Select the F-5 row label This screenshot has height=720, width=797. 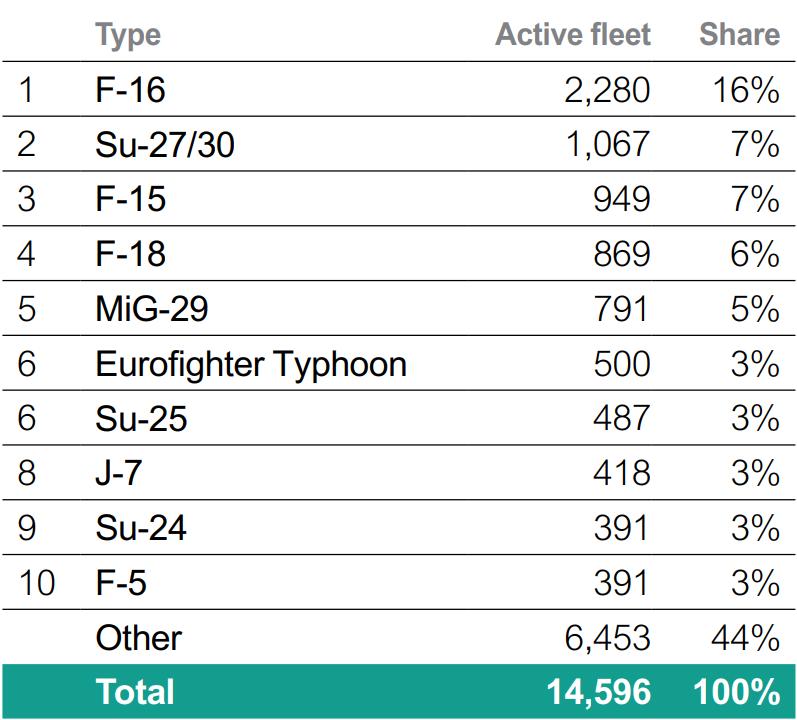pyautogui.click(x=120, y=582)
